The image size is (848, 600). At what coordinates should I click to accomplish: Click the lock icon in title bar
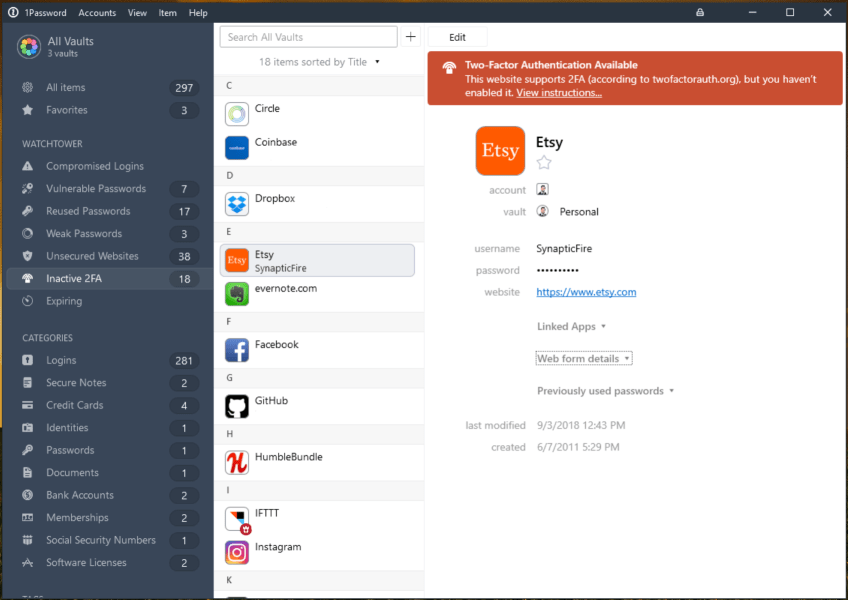[700, 12]
